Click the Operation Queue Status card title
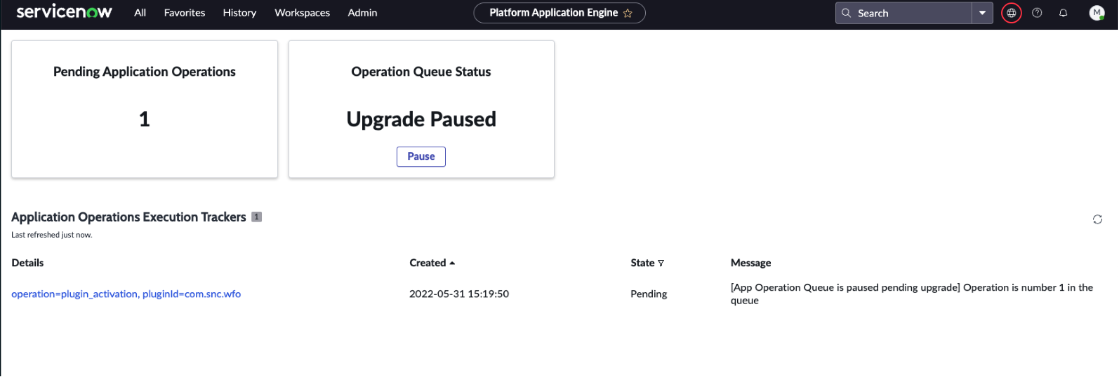1118x379 pixels. coord(421,71)
